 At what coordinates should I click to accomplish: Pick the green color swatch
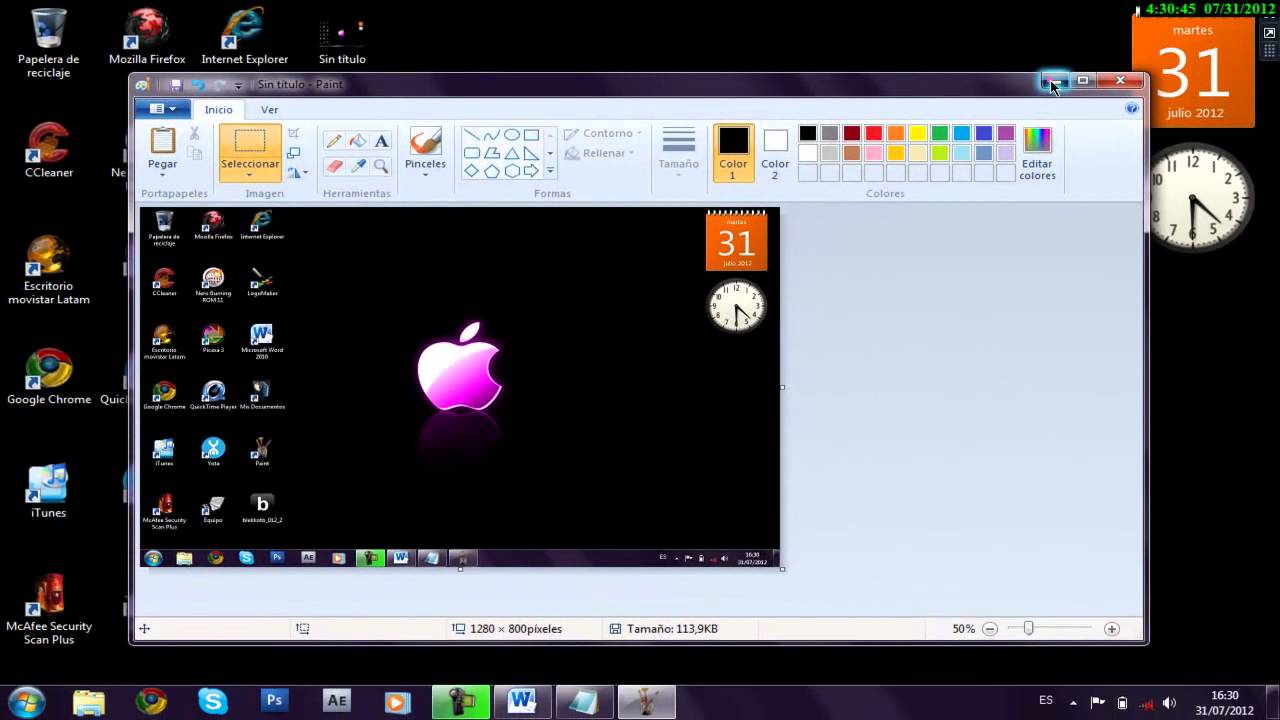940,133
